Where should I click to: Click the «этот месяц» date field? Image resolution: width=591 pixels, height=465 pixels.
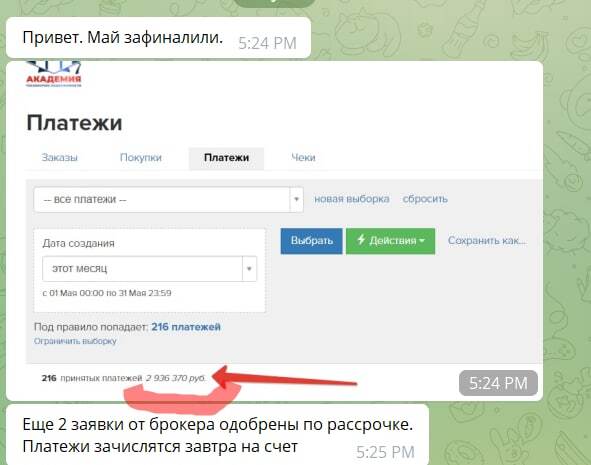coord(150,269)
